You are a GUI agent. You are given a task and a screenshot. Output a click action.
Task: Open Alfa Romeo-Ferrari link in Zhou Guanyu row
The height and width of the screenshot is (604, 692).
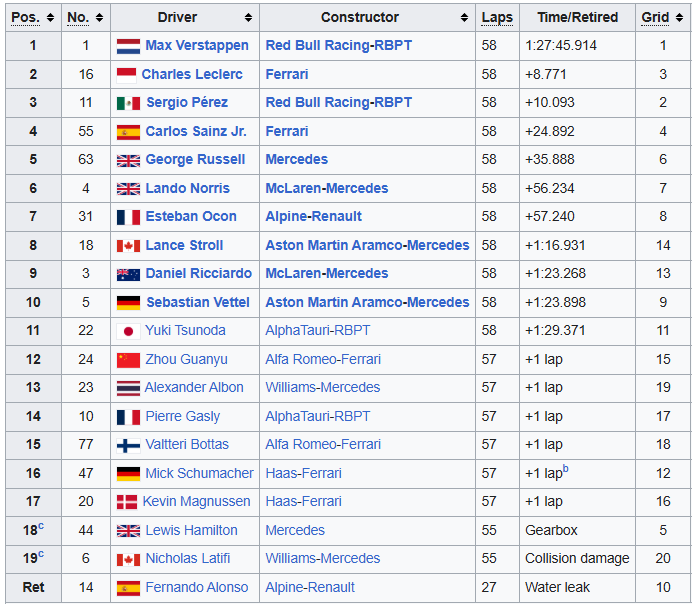pos(323,360)
